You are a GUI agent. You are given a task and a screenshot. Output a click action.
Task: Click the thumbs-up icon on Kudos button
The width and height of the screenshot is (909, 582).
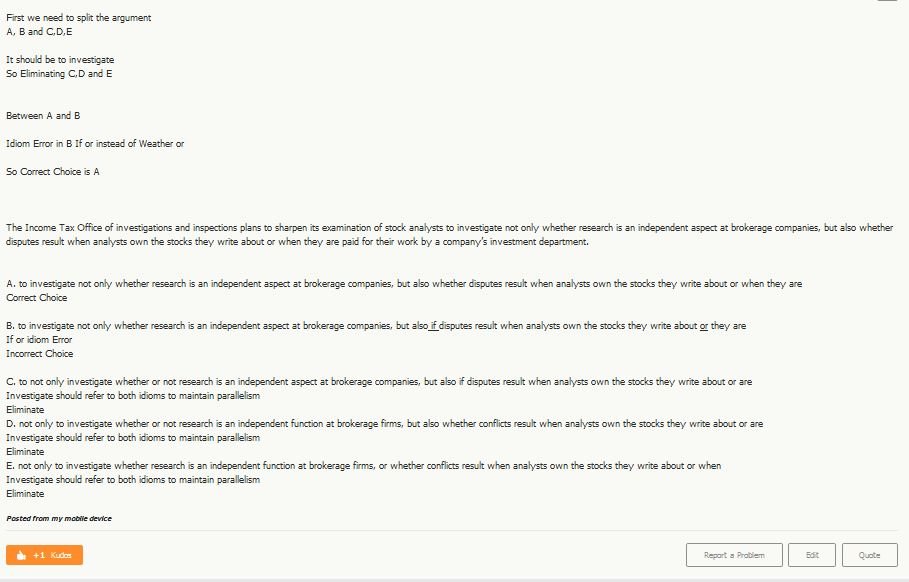click(20, 555)
